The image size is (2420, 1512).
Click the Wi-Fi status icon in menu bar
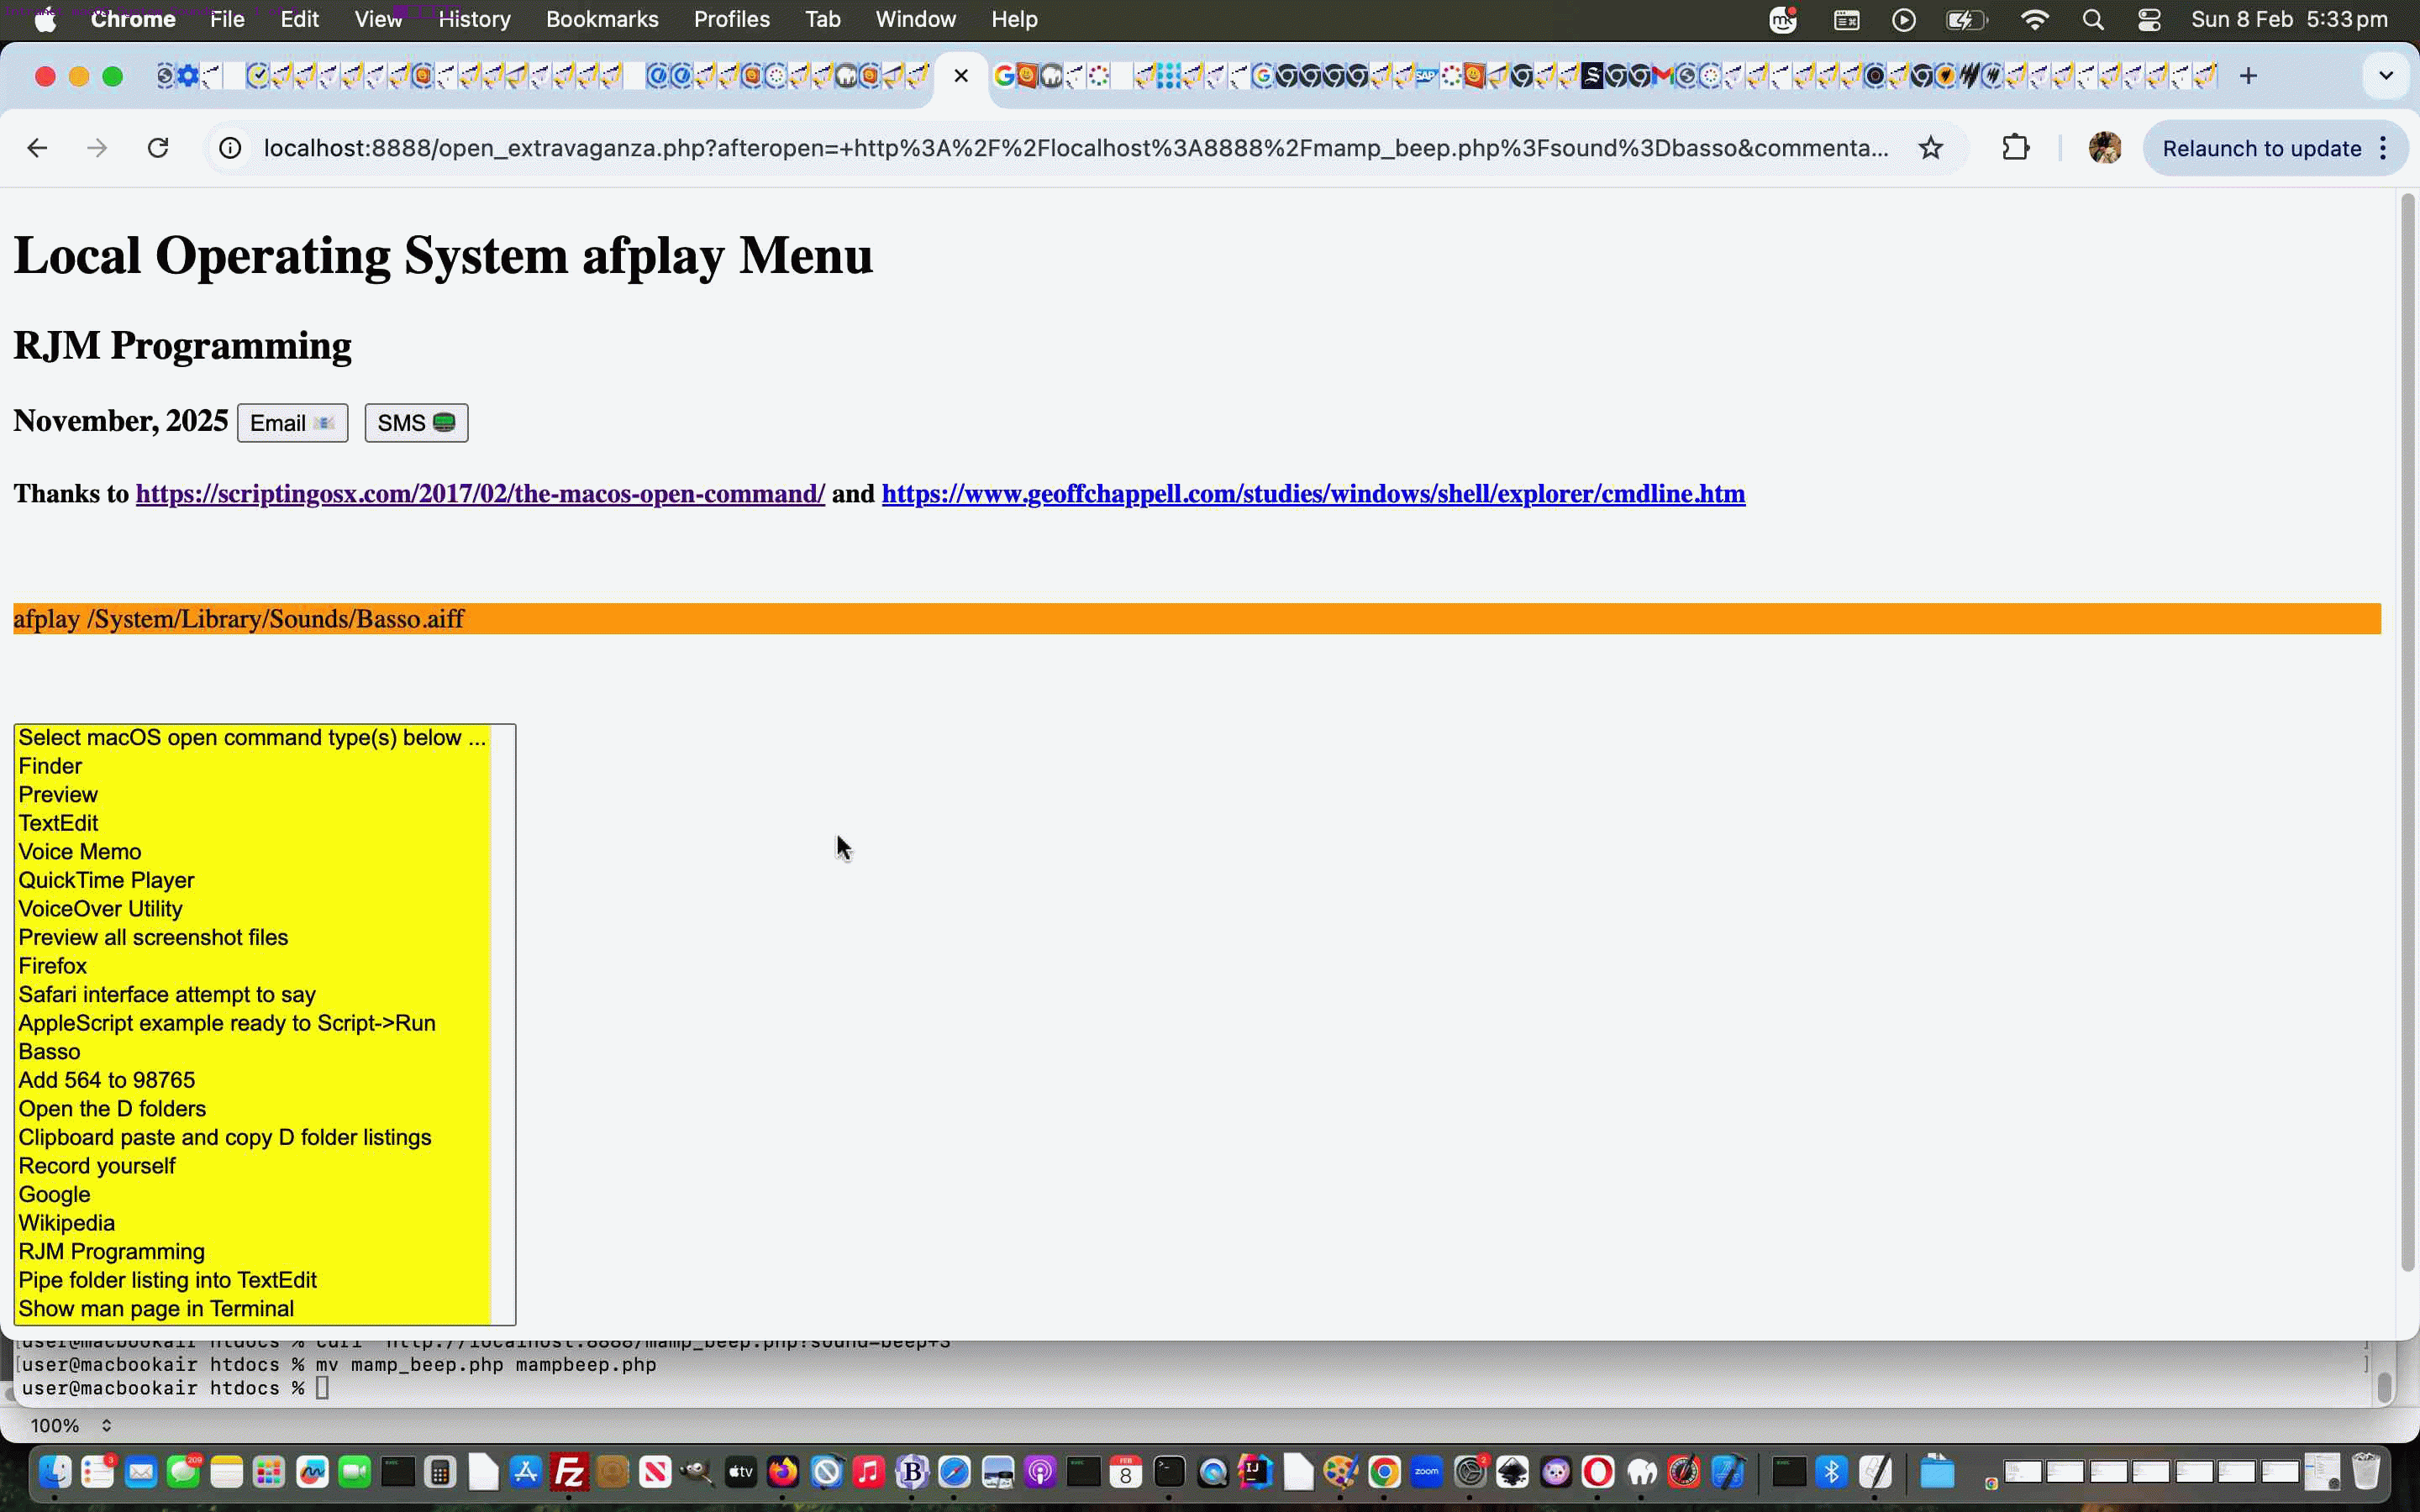[x=2036, y=19]
